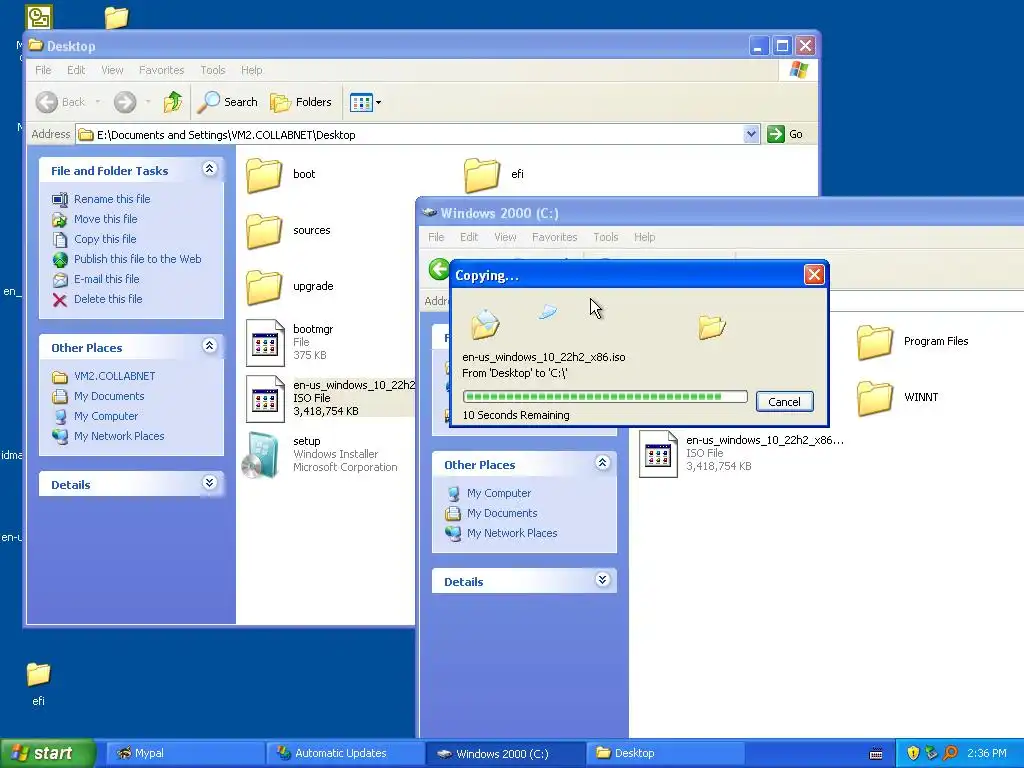Screen dimensions: 1024x768
Task: Open Tools menu in Windows 2000 (C:) window
Action: [x=605, y=237]
